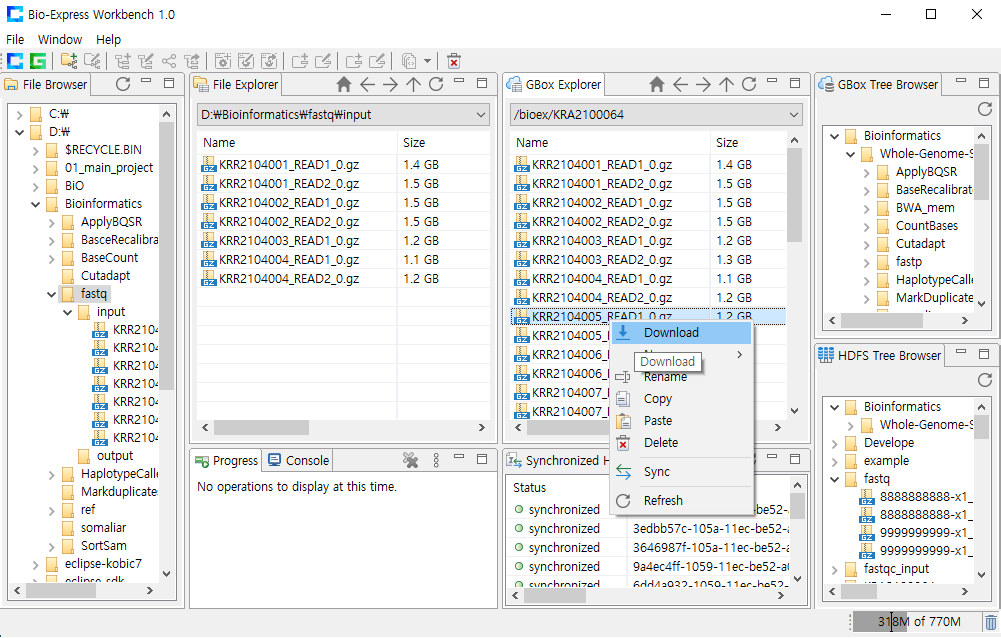Screen dimensions: 1001x638
Task: Select KRR2104003_READ1_0.gz in File Explorer
Action: (289, 241)
